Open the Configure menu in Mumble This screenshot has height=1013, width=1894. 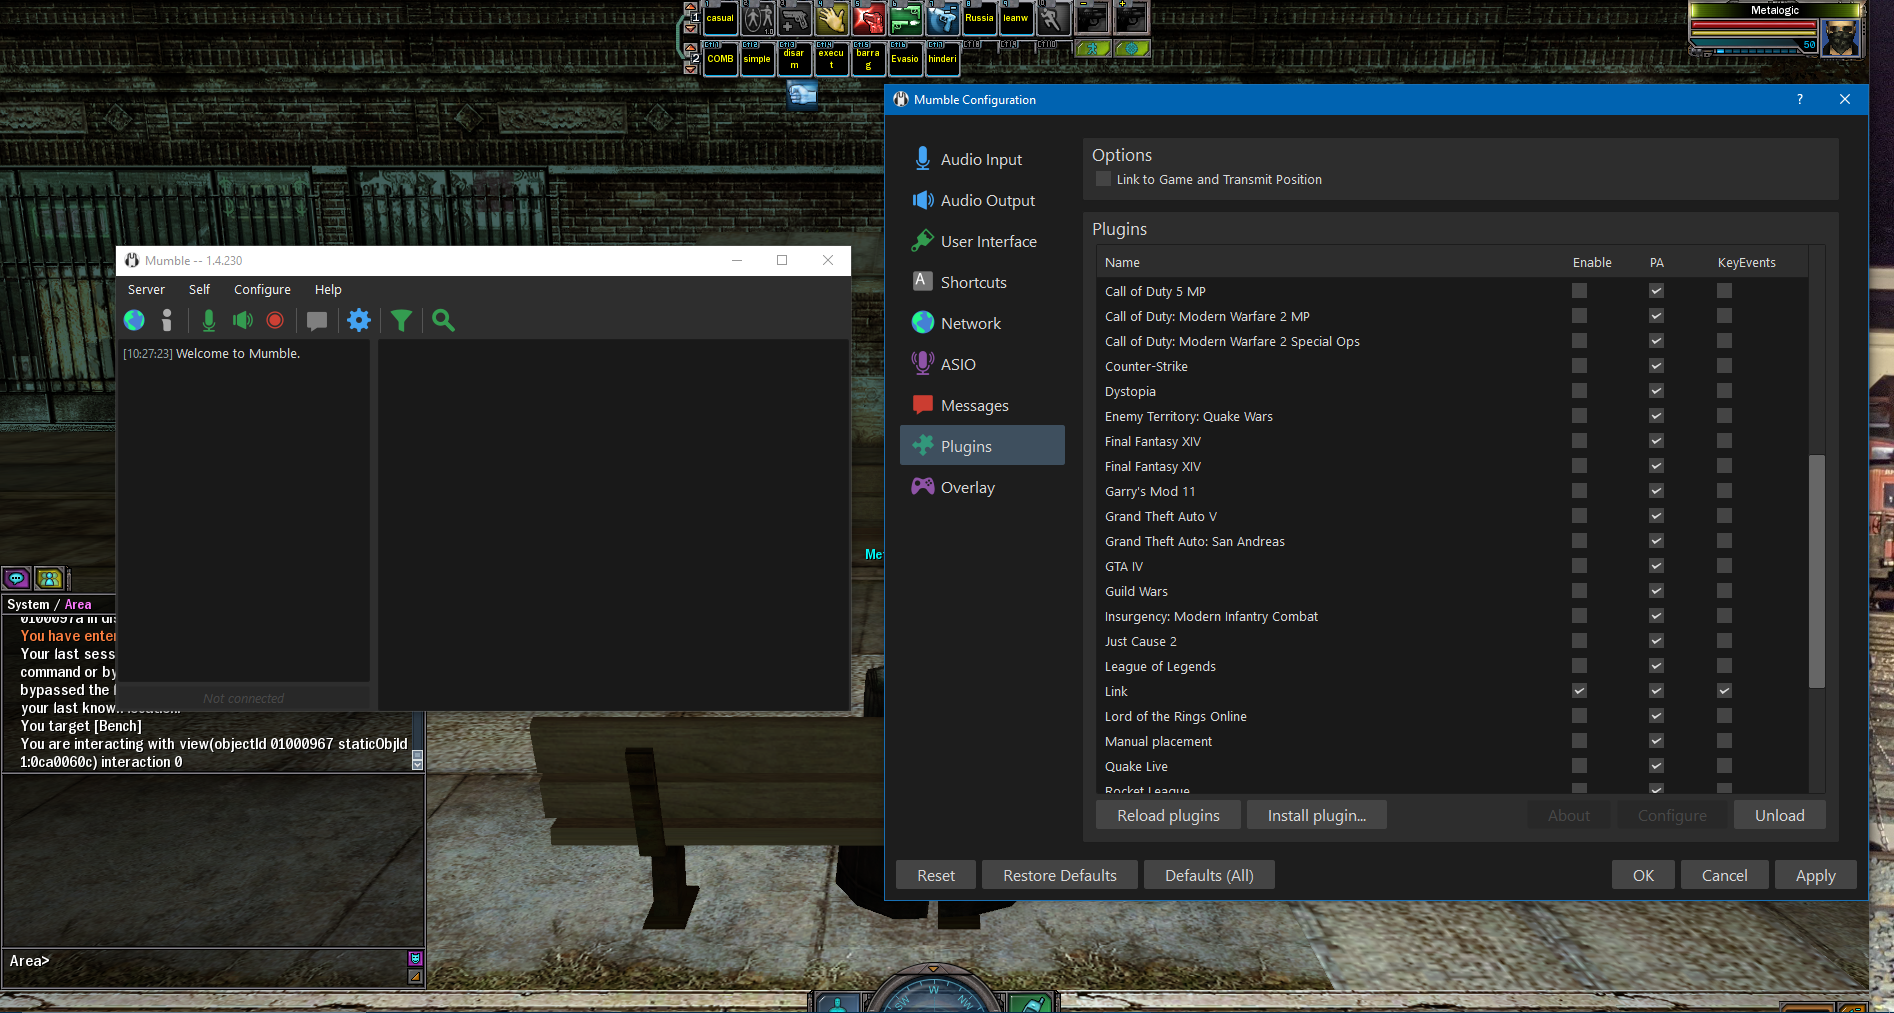(262, 289)
